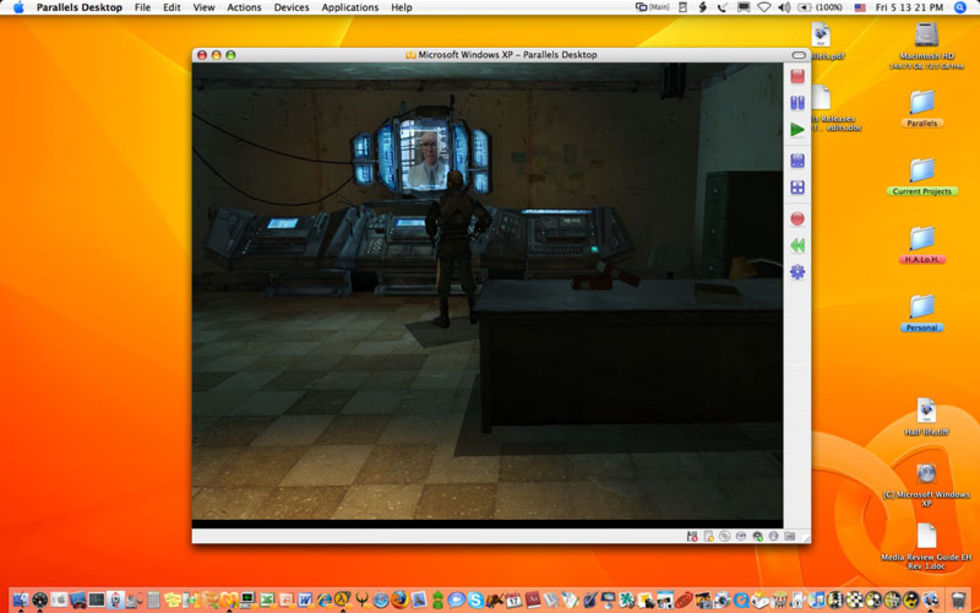Screen dimensions: 980x613
Task: Click the shared folder status icon
Action: [789, 537]
